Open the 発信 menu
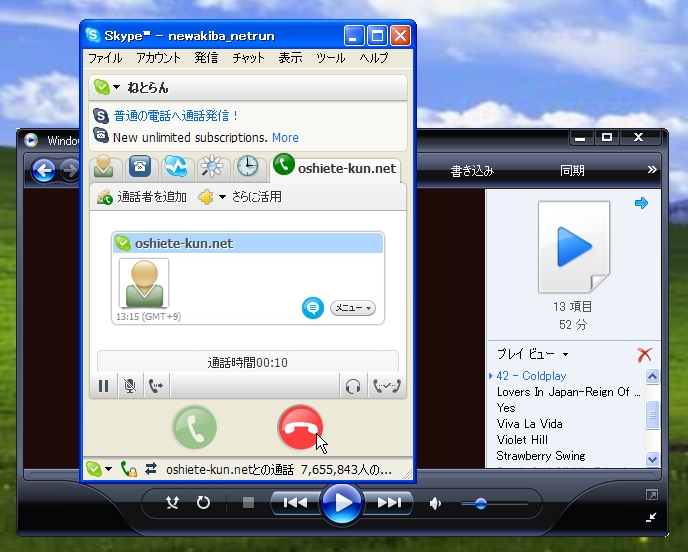The image size is (688, 552). (x=206, y=58)
